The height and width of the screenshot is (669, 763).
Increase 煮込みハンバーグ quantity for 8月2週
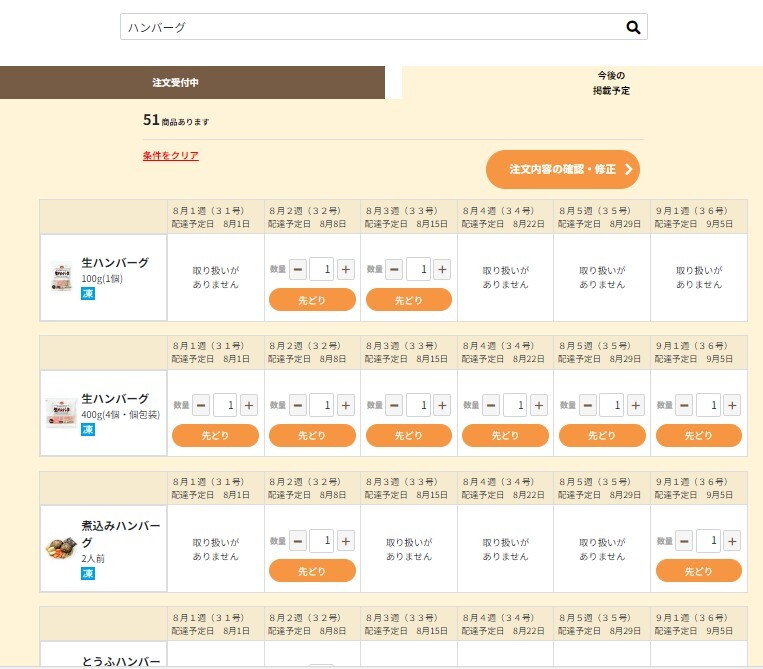[345, 541]
